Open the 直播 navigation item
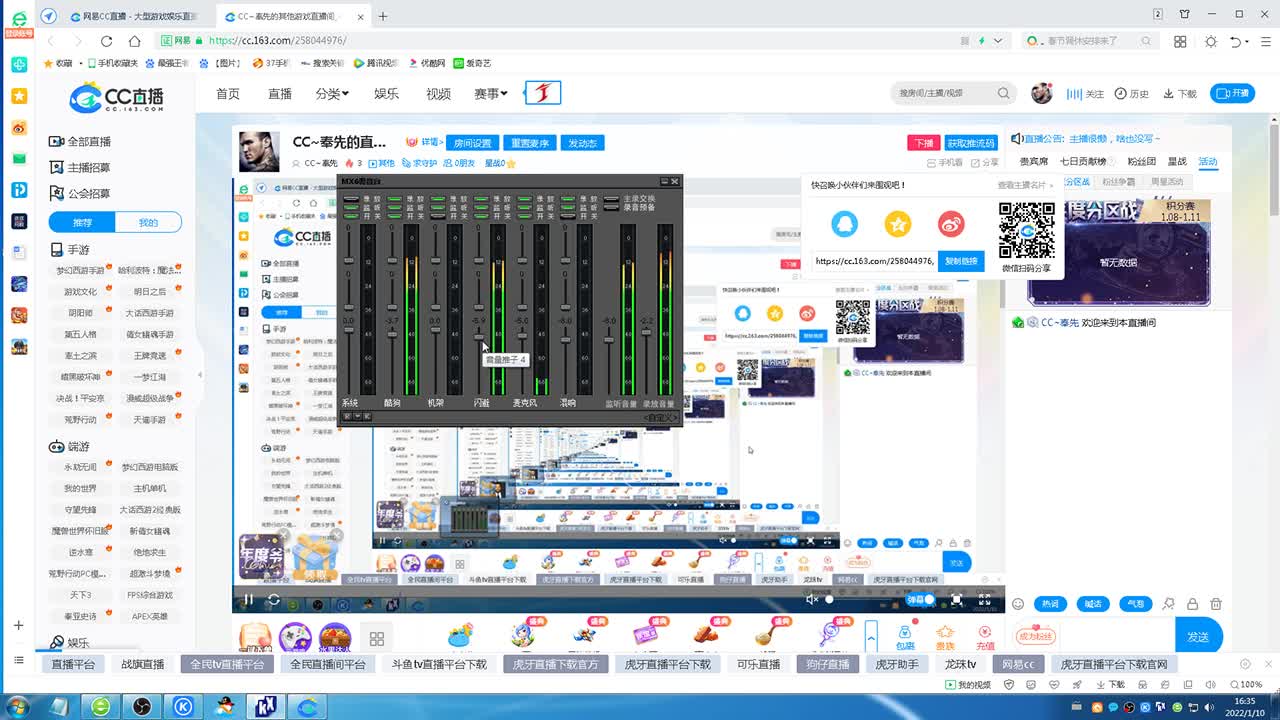This screenshot has width=1280, height=720. [x=280, y=93]
